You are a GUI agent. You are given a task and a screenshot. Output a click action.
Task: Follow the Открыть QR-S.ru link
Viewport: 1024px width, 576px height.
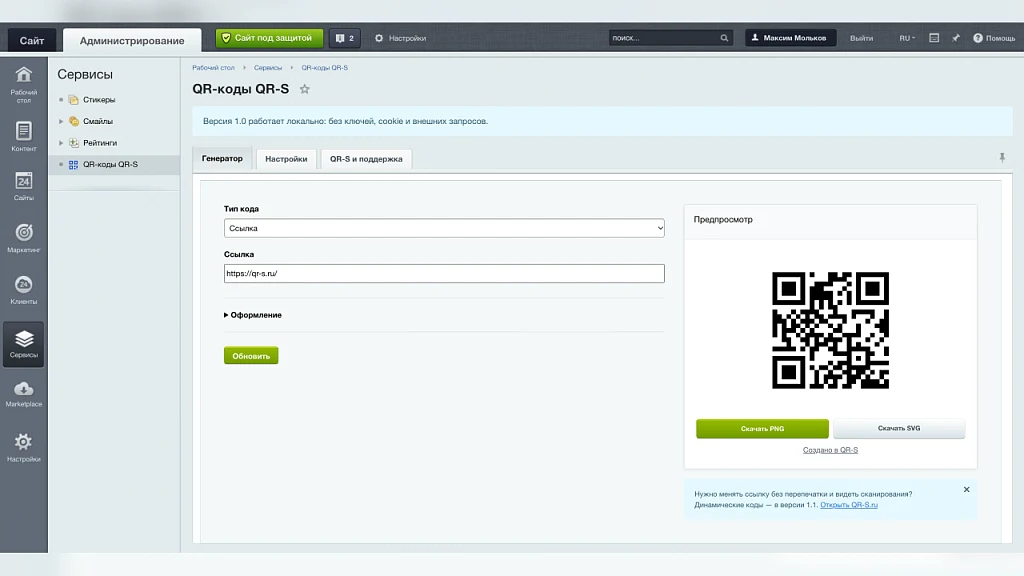tap(849, 505)
